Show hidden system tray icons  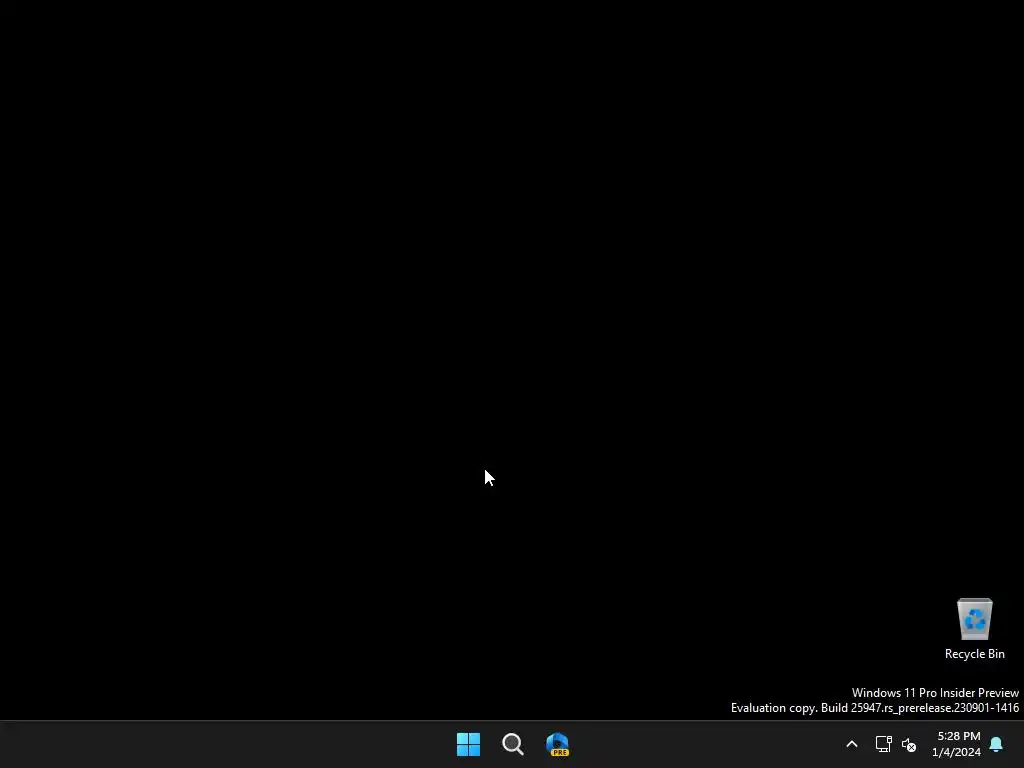852,744
